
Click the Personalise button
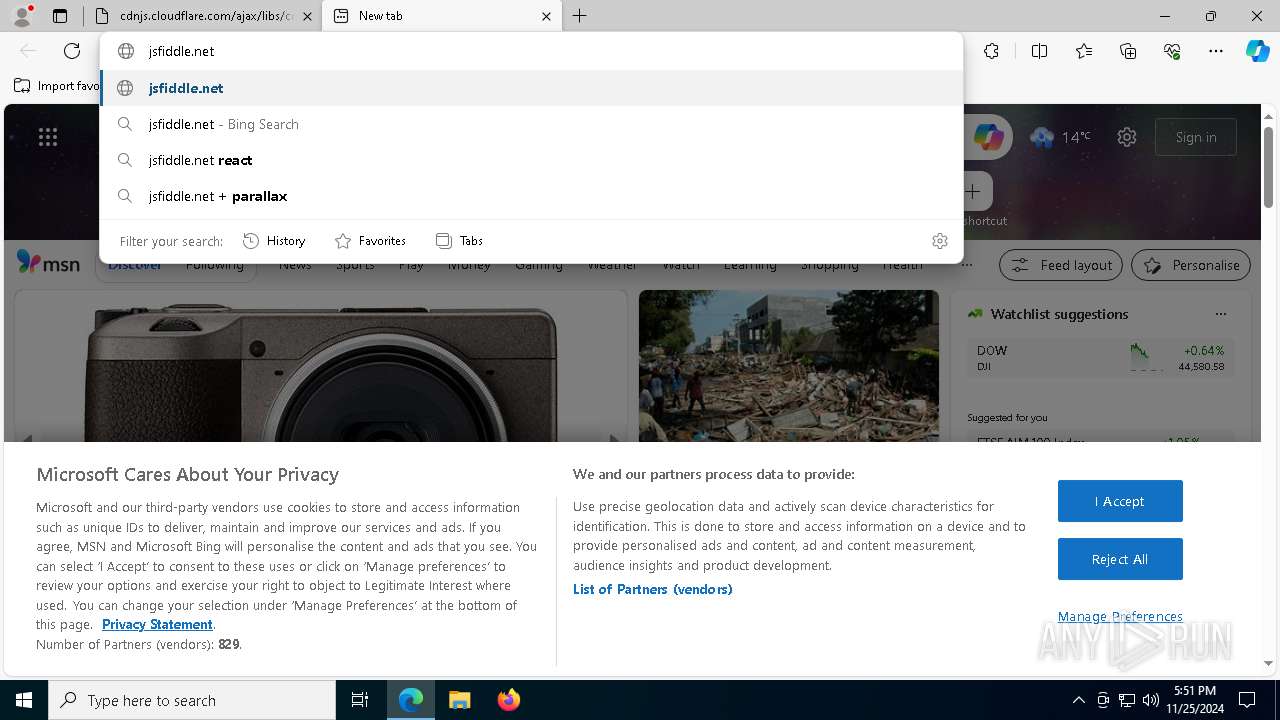1191,265
